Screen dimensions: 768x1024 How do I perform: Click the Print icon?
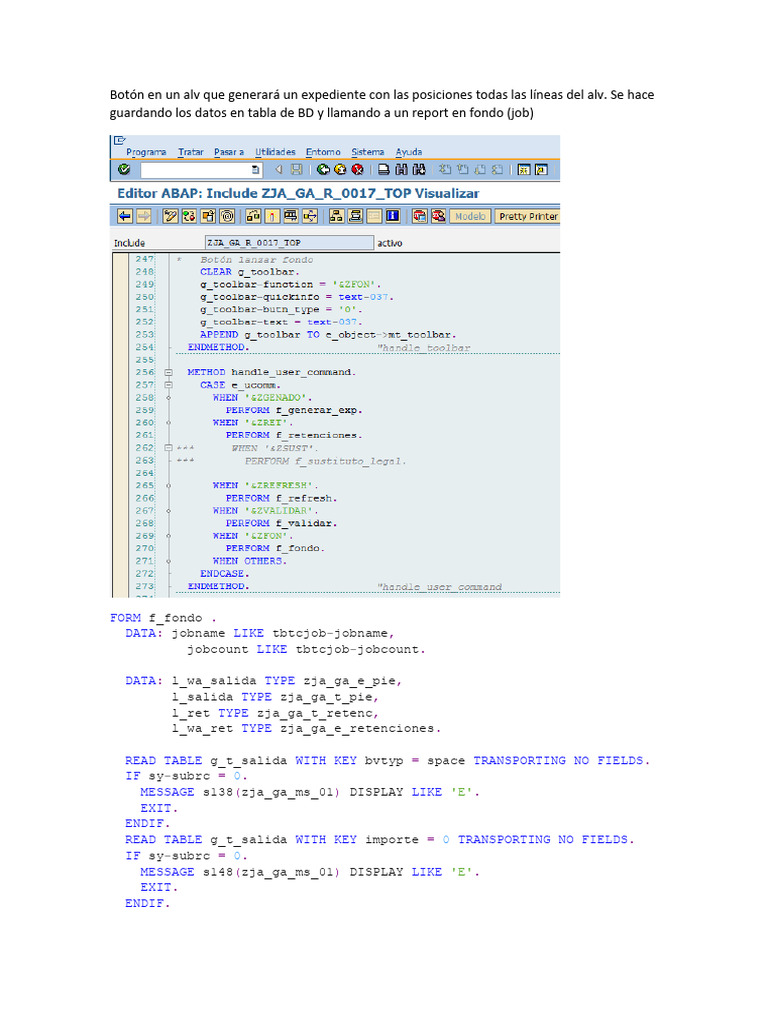point(383,170)
